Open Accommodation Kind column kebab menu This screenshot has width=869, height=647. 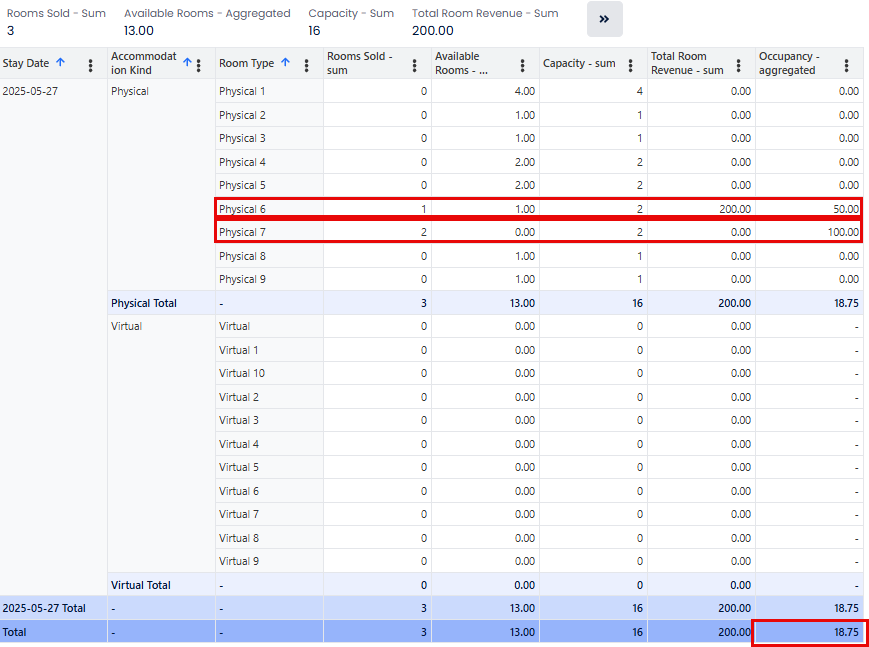click(198, 65)
